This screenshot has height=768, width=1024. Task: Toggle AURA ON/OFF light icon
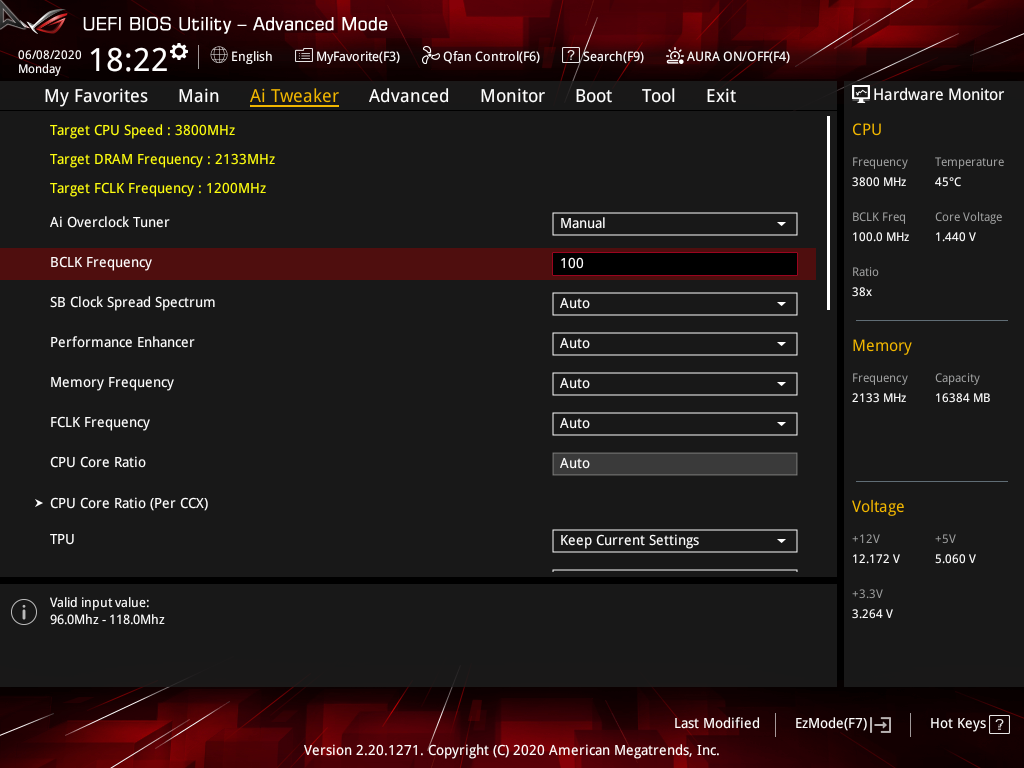[x=675, y=56]
